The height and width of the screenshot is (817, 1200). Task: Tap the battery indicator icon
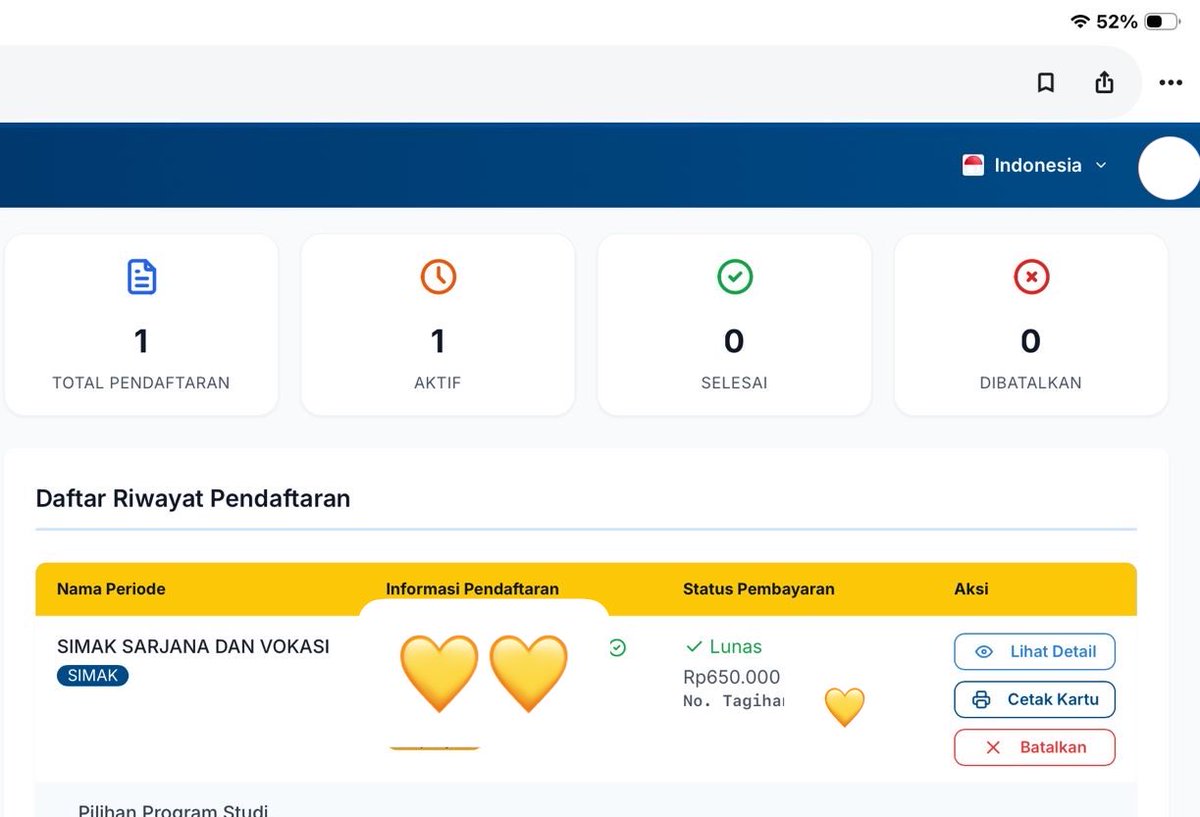click(x=1162, y=21)
